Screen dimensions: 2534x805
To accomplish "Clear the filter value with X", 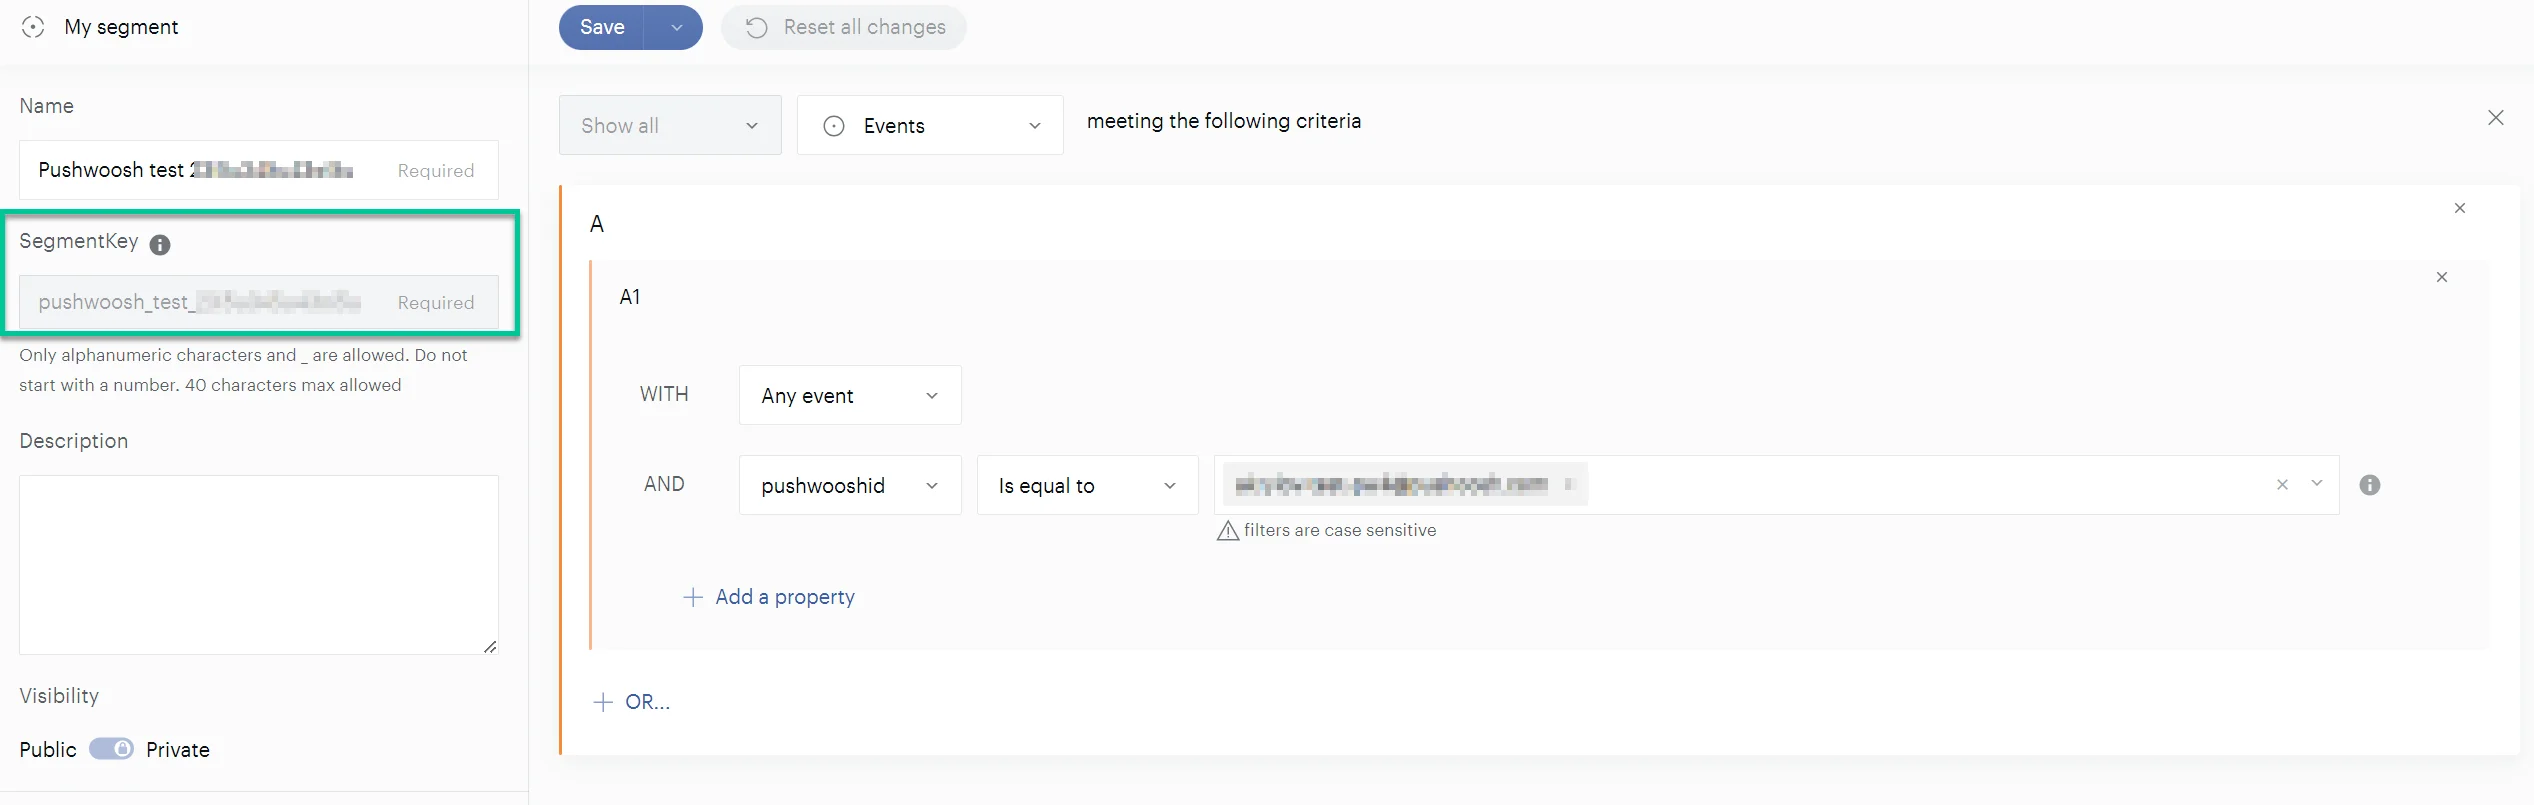I will (2281, 485).
